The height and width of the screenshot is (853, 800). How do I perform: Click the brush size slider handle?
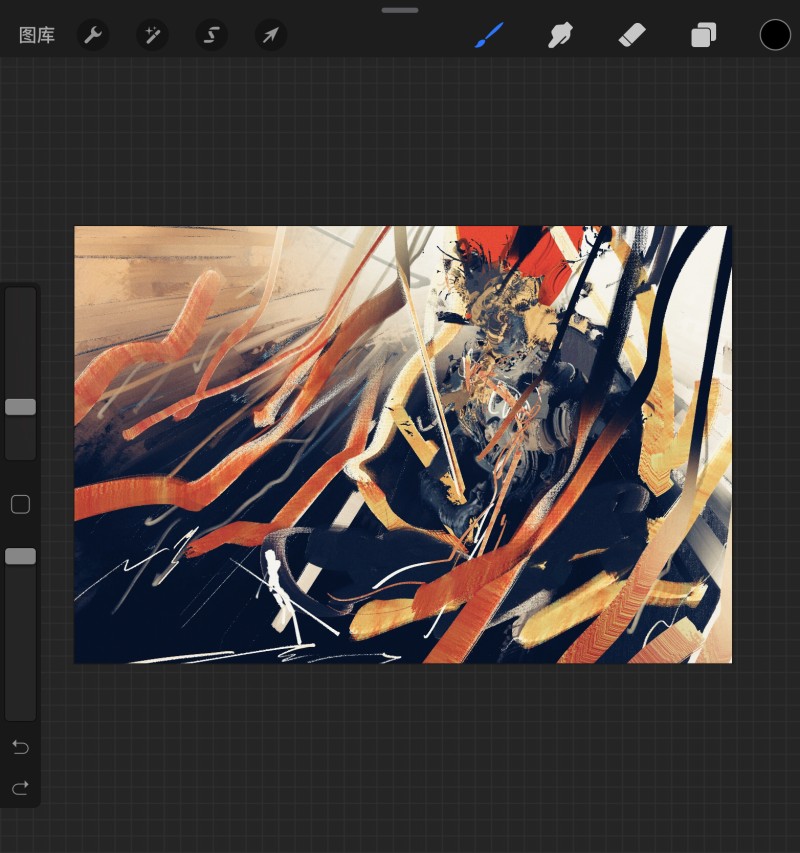coord(21,407)
